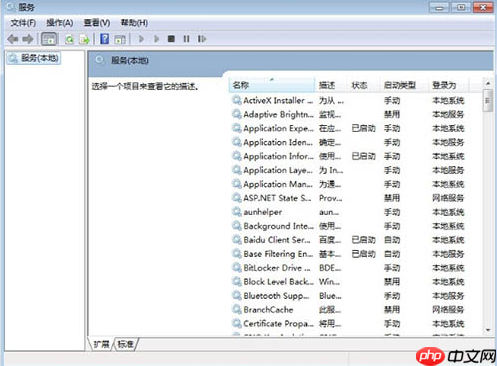Viewport: 497px width, 366px height.
Task: Click the Properties pane toolbar icon
Action: 120,40
